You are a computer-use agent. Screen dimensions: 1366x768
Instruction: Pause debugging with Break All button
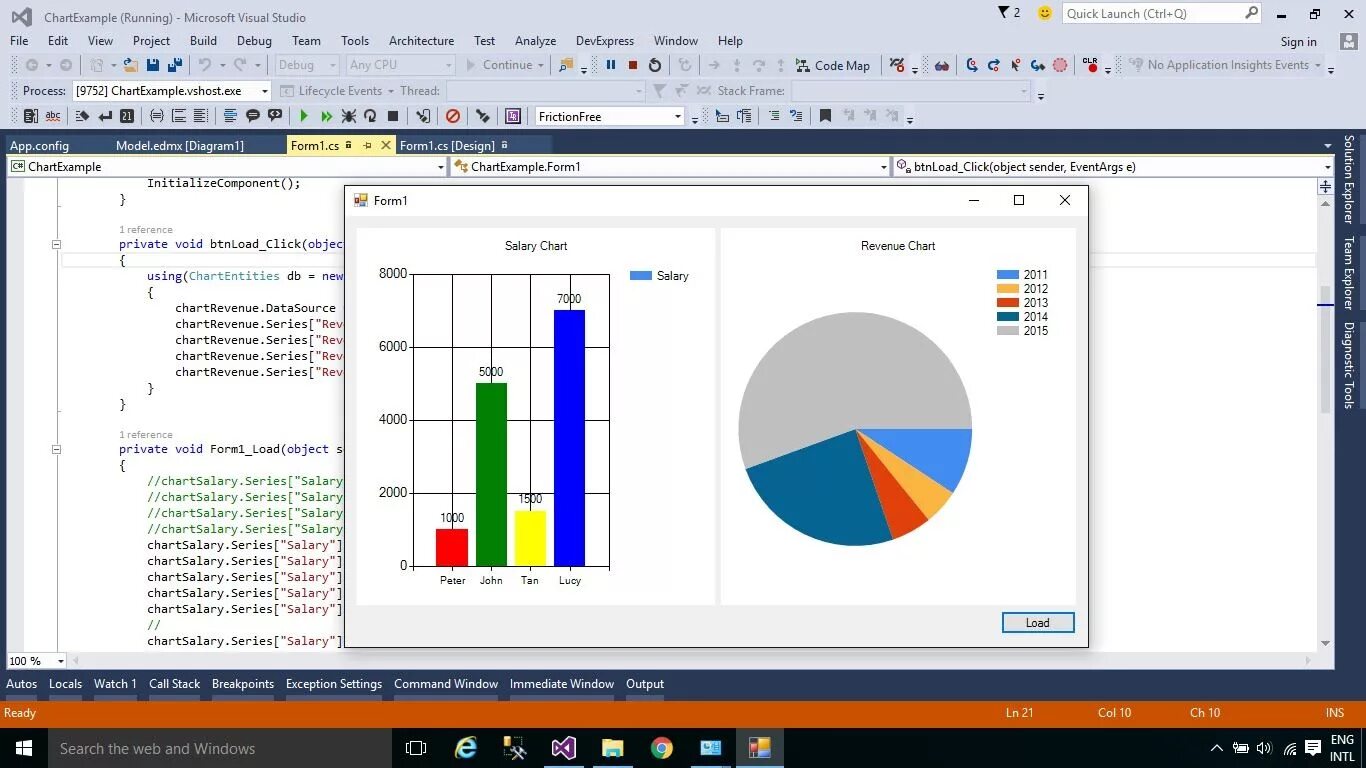coord(611,65)
